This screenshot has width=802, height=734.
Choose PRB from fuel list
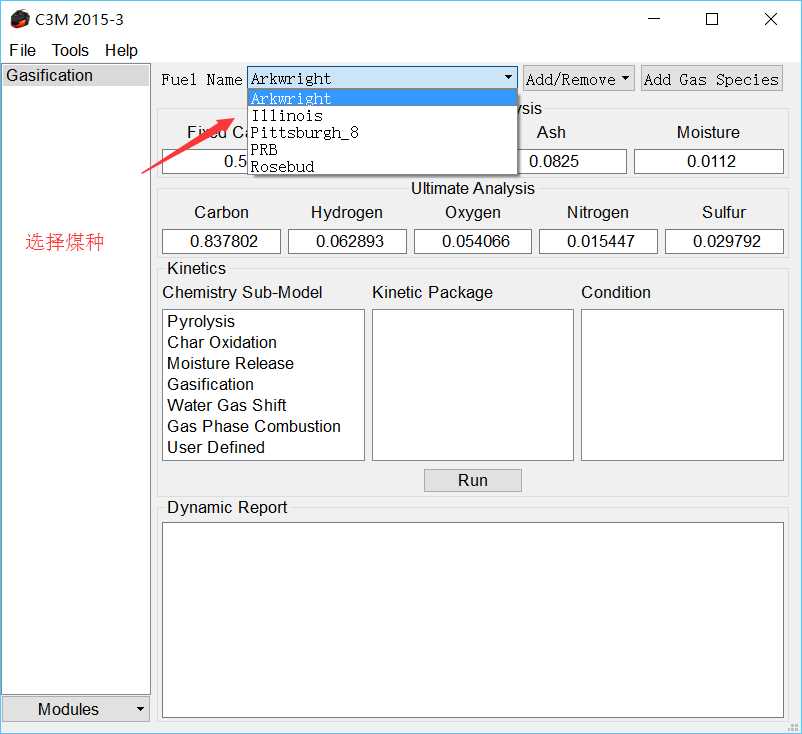point(382,149)
